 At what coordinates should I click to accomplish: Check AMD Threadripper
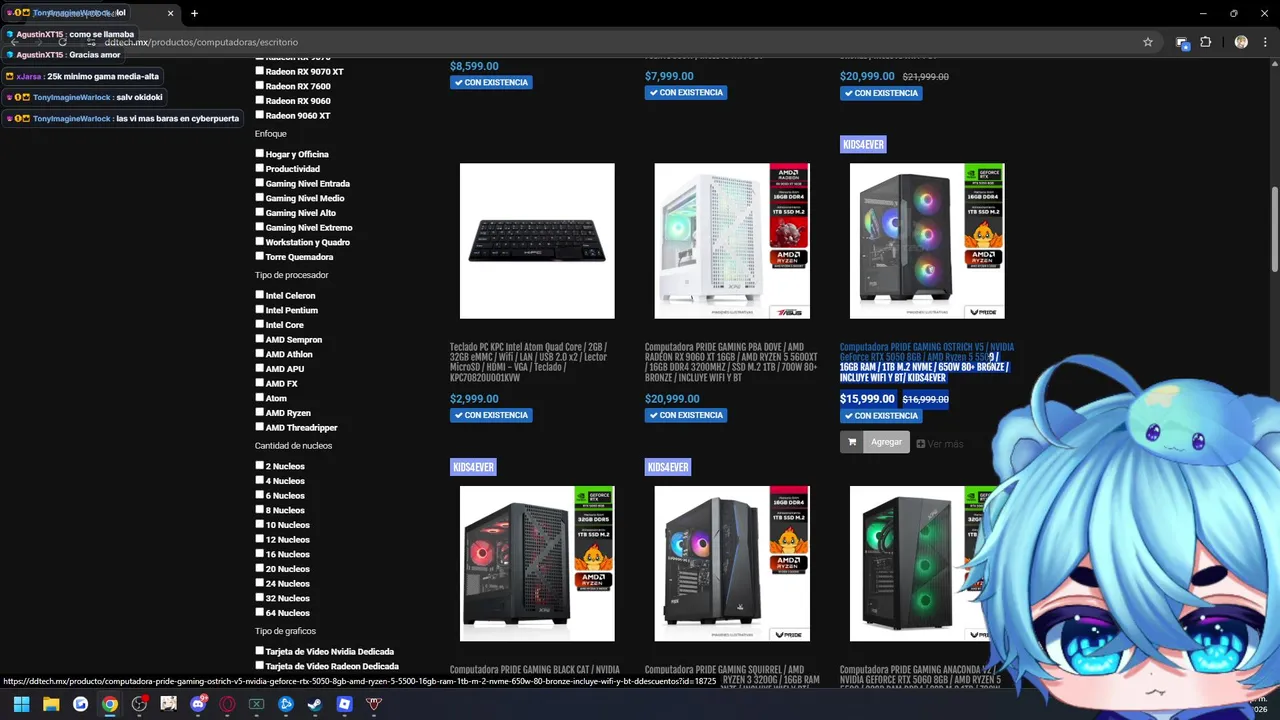260,427
